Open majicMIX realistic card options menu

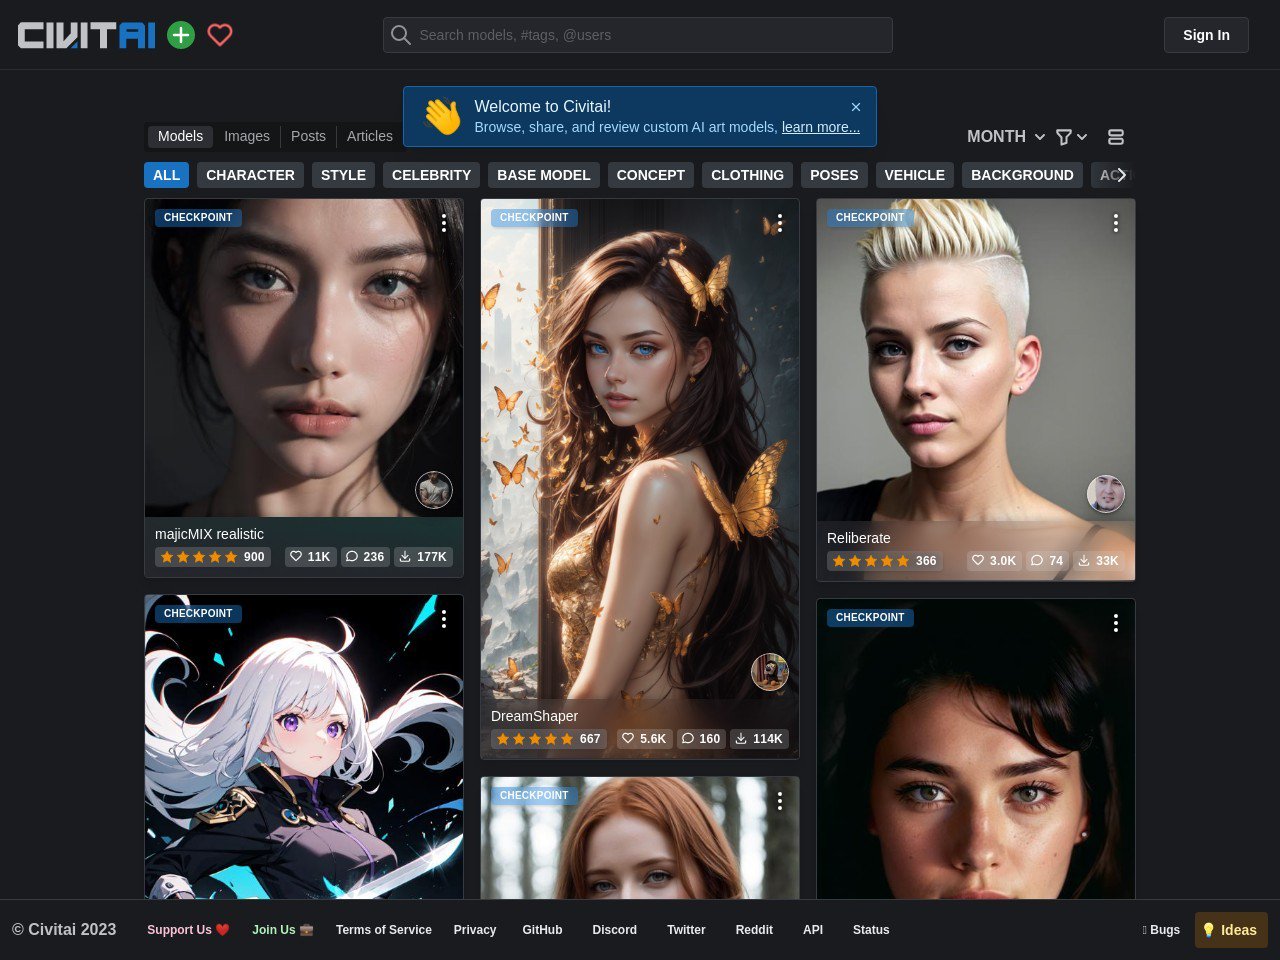coord(444,223)
